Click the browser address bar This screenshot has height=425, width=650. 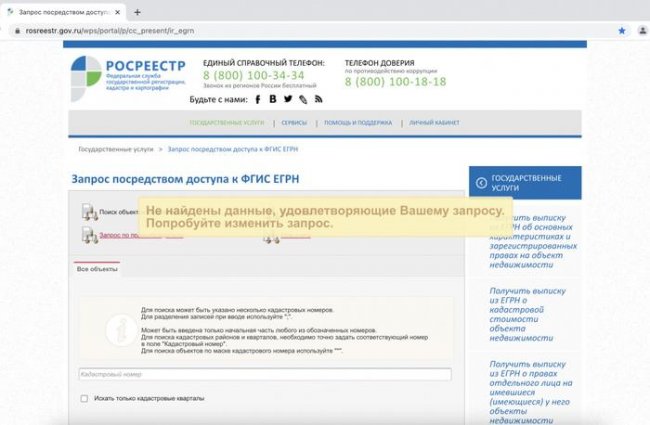point(300,31)
